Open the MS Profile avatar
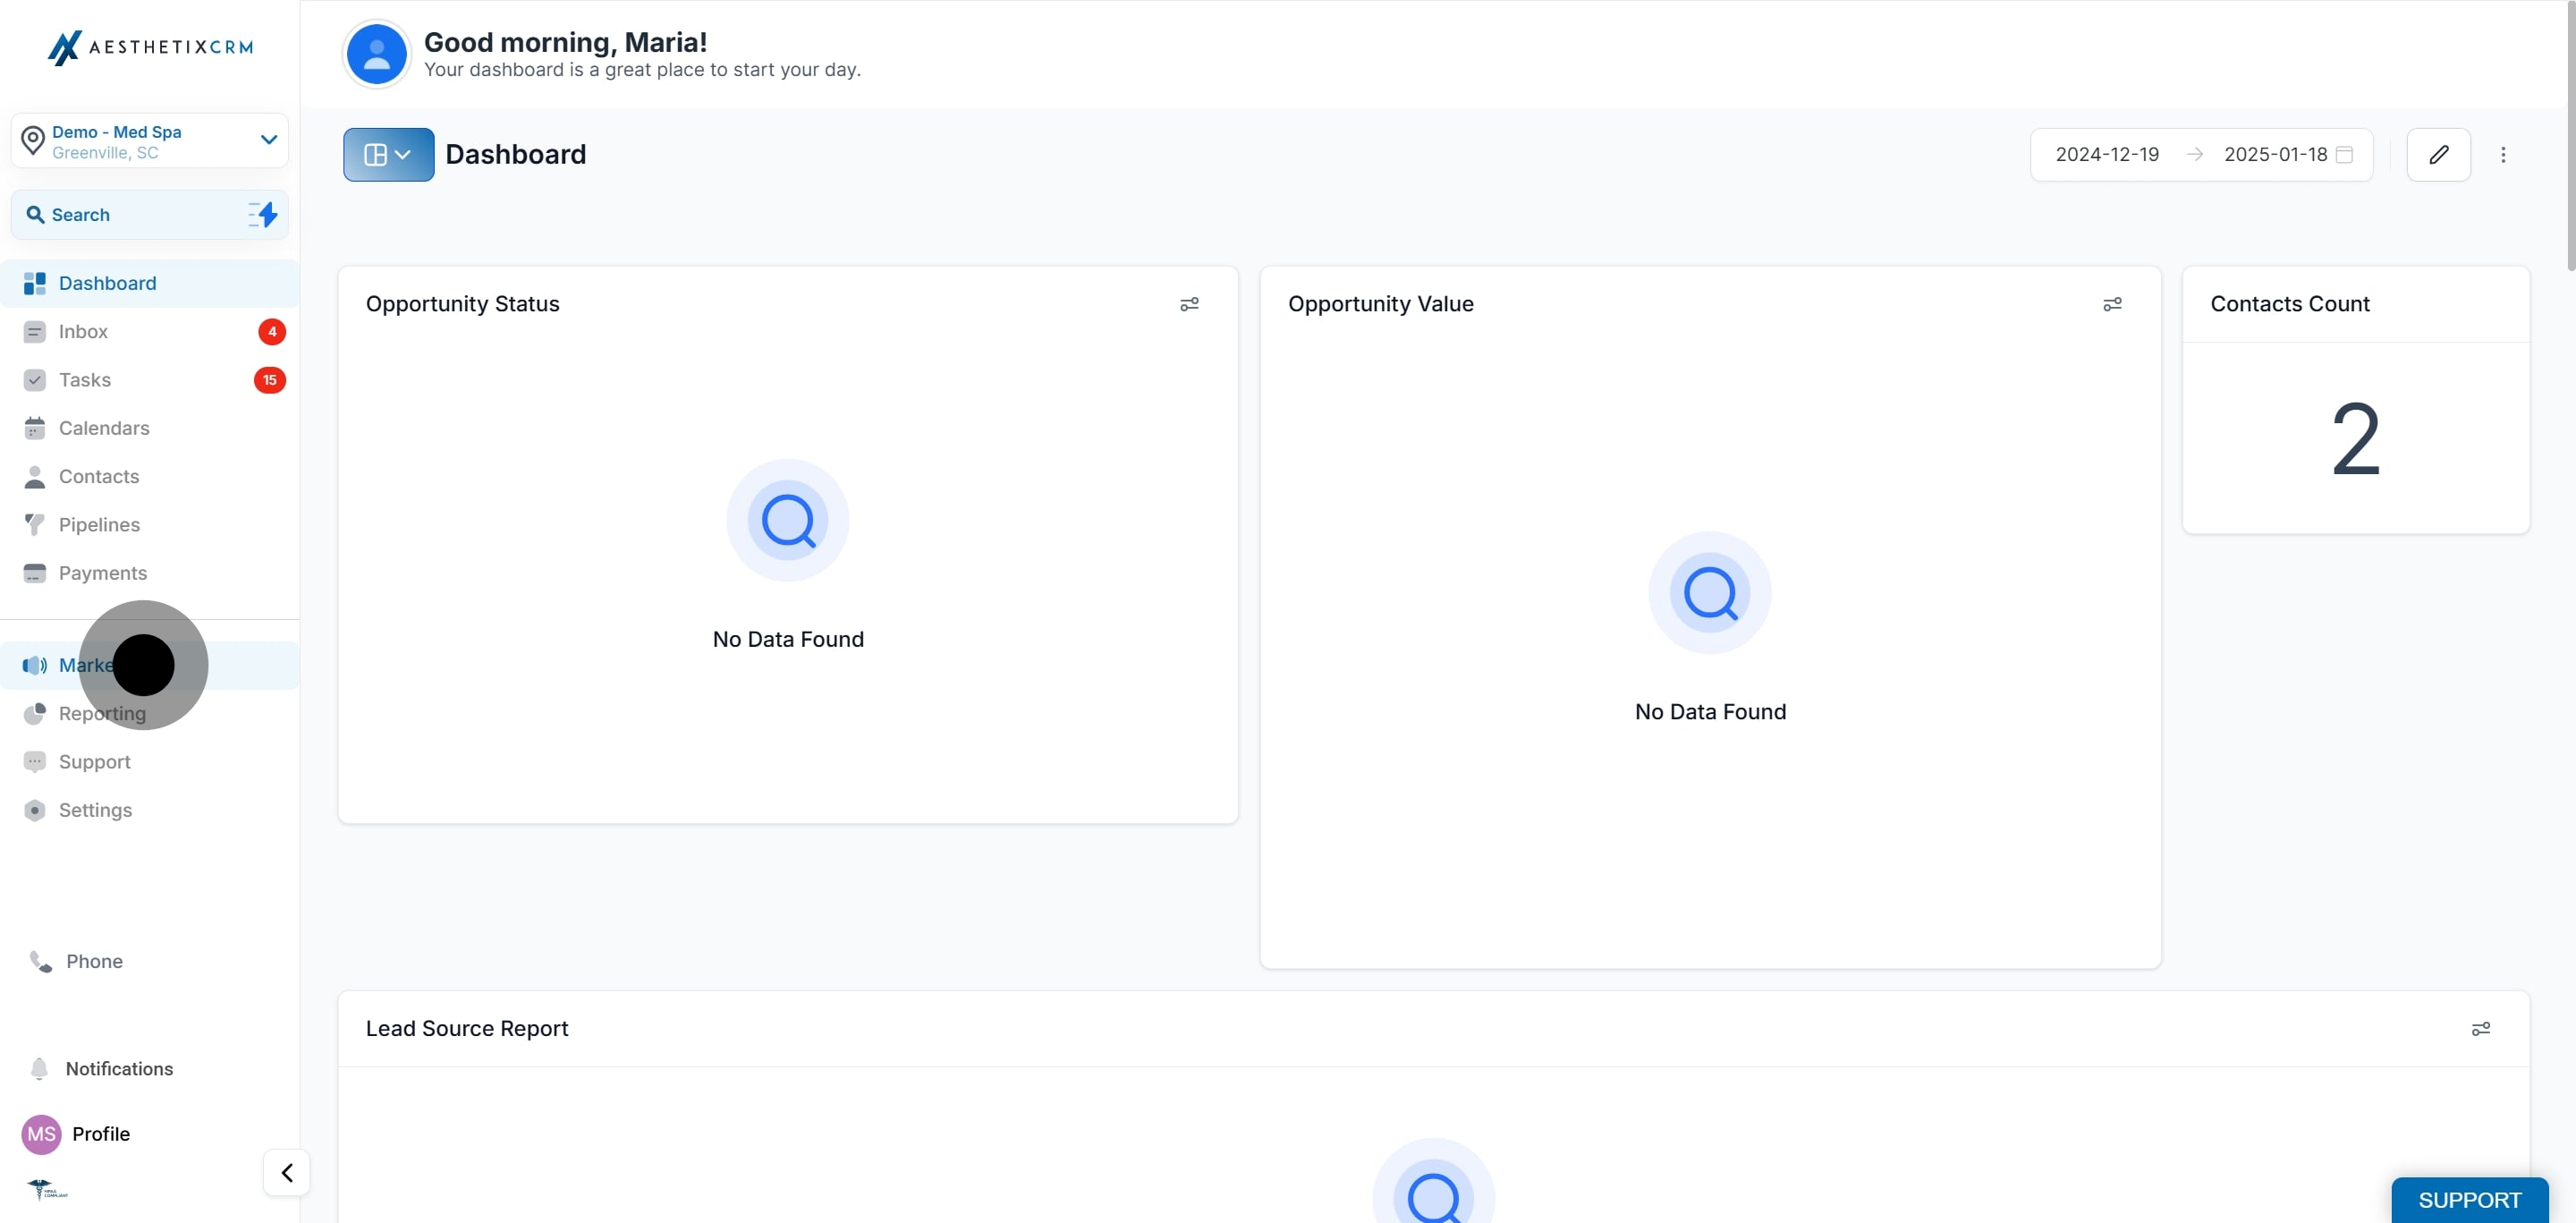The image size is (2576, 1223). 41,1134
